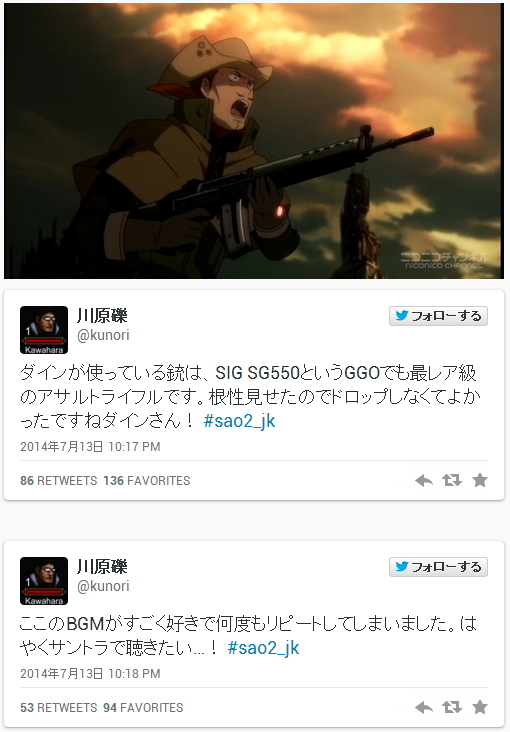Screen dimensions: 510x732
Task: Open Kawahara avatar in second tweet
Action: tap(44, 581)
